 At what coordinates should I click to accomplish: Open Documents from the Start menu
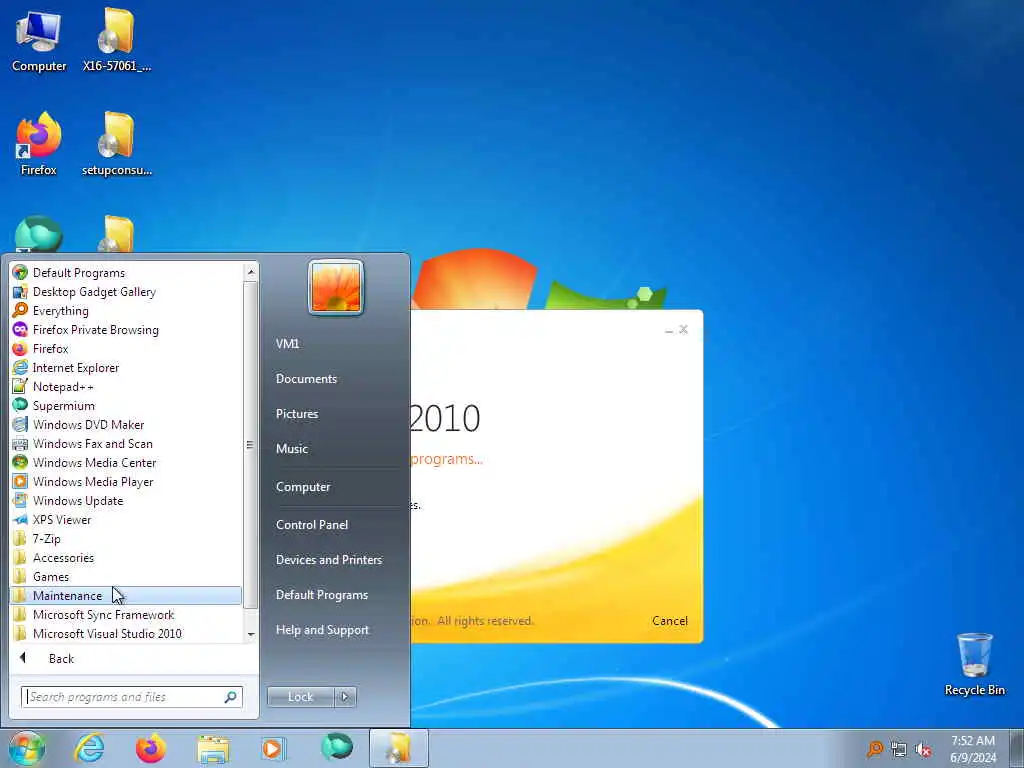pyautogui.click(x=306, y=379)
